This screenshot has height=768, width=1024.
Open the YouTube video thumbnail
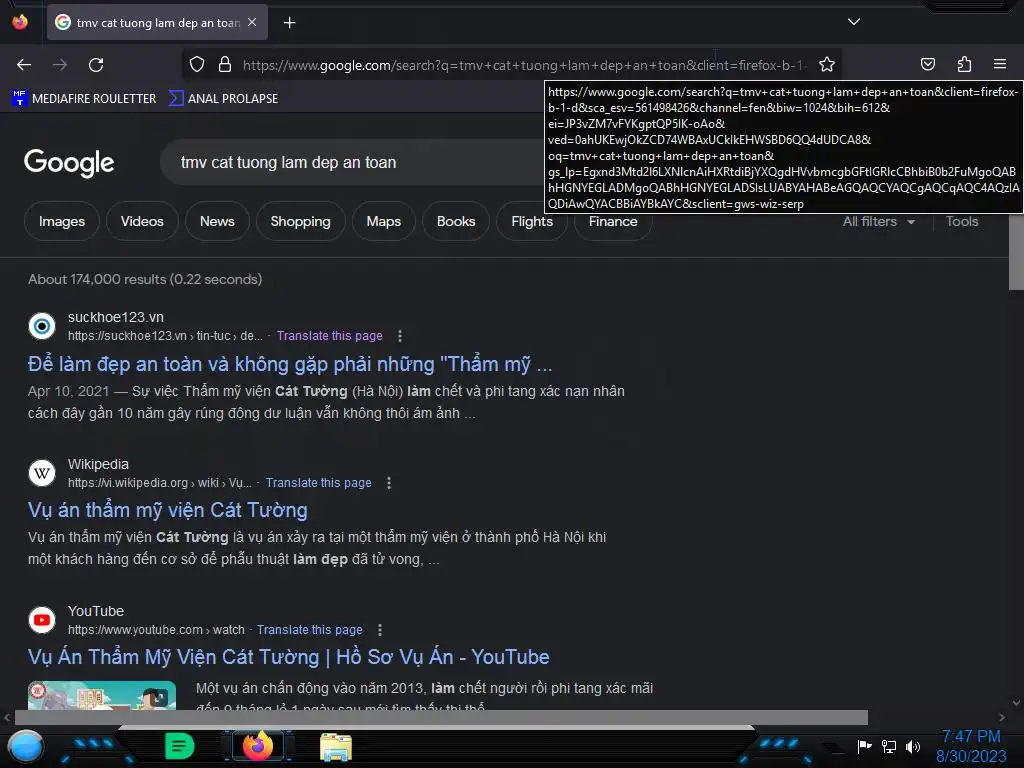click(102, 695)
